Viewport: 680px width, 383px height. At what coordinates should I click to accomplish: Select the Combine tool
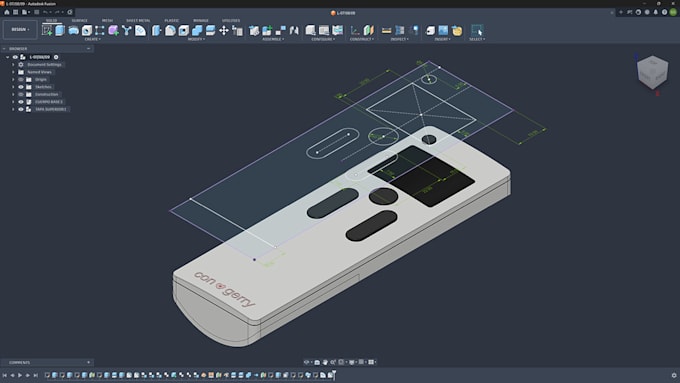click(x=197, y=30)
